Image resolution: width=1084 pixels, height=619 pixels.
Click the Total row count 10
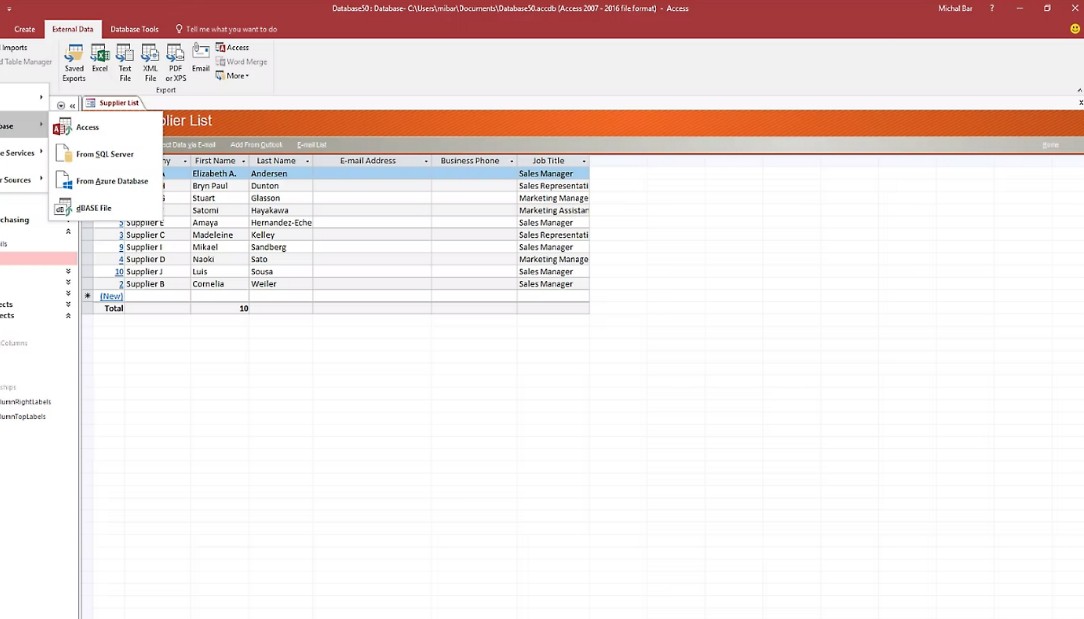pos(220,308)
